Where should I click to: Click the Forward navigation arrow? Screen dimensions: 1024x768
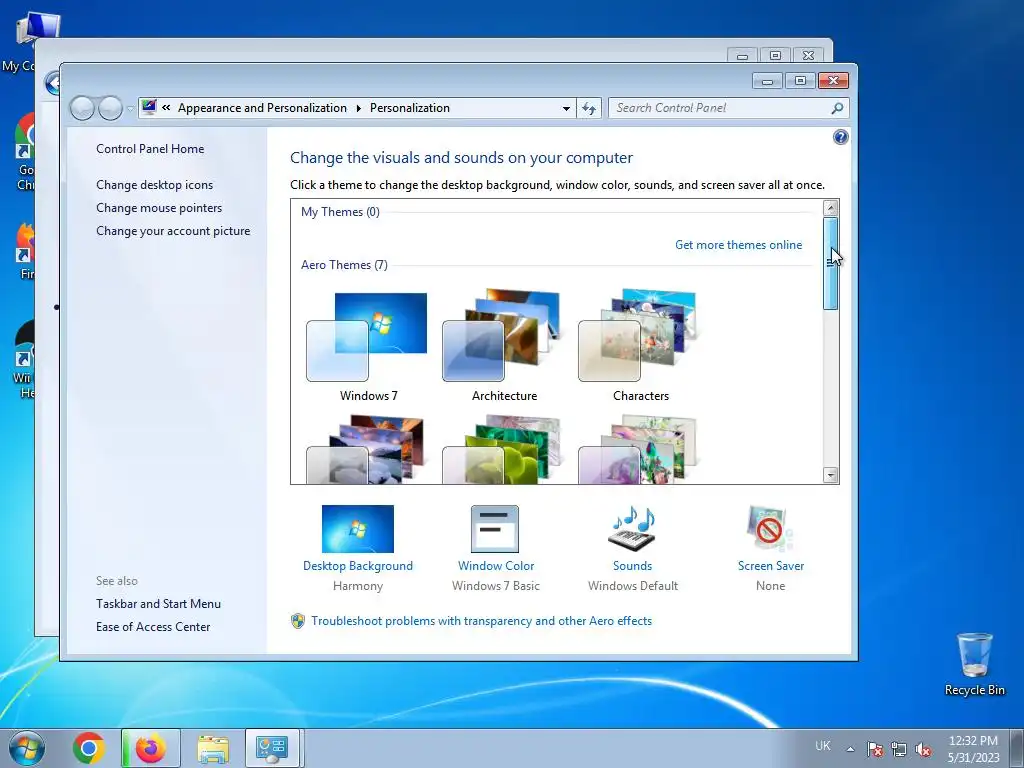[110, 108]
